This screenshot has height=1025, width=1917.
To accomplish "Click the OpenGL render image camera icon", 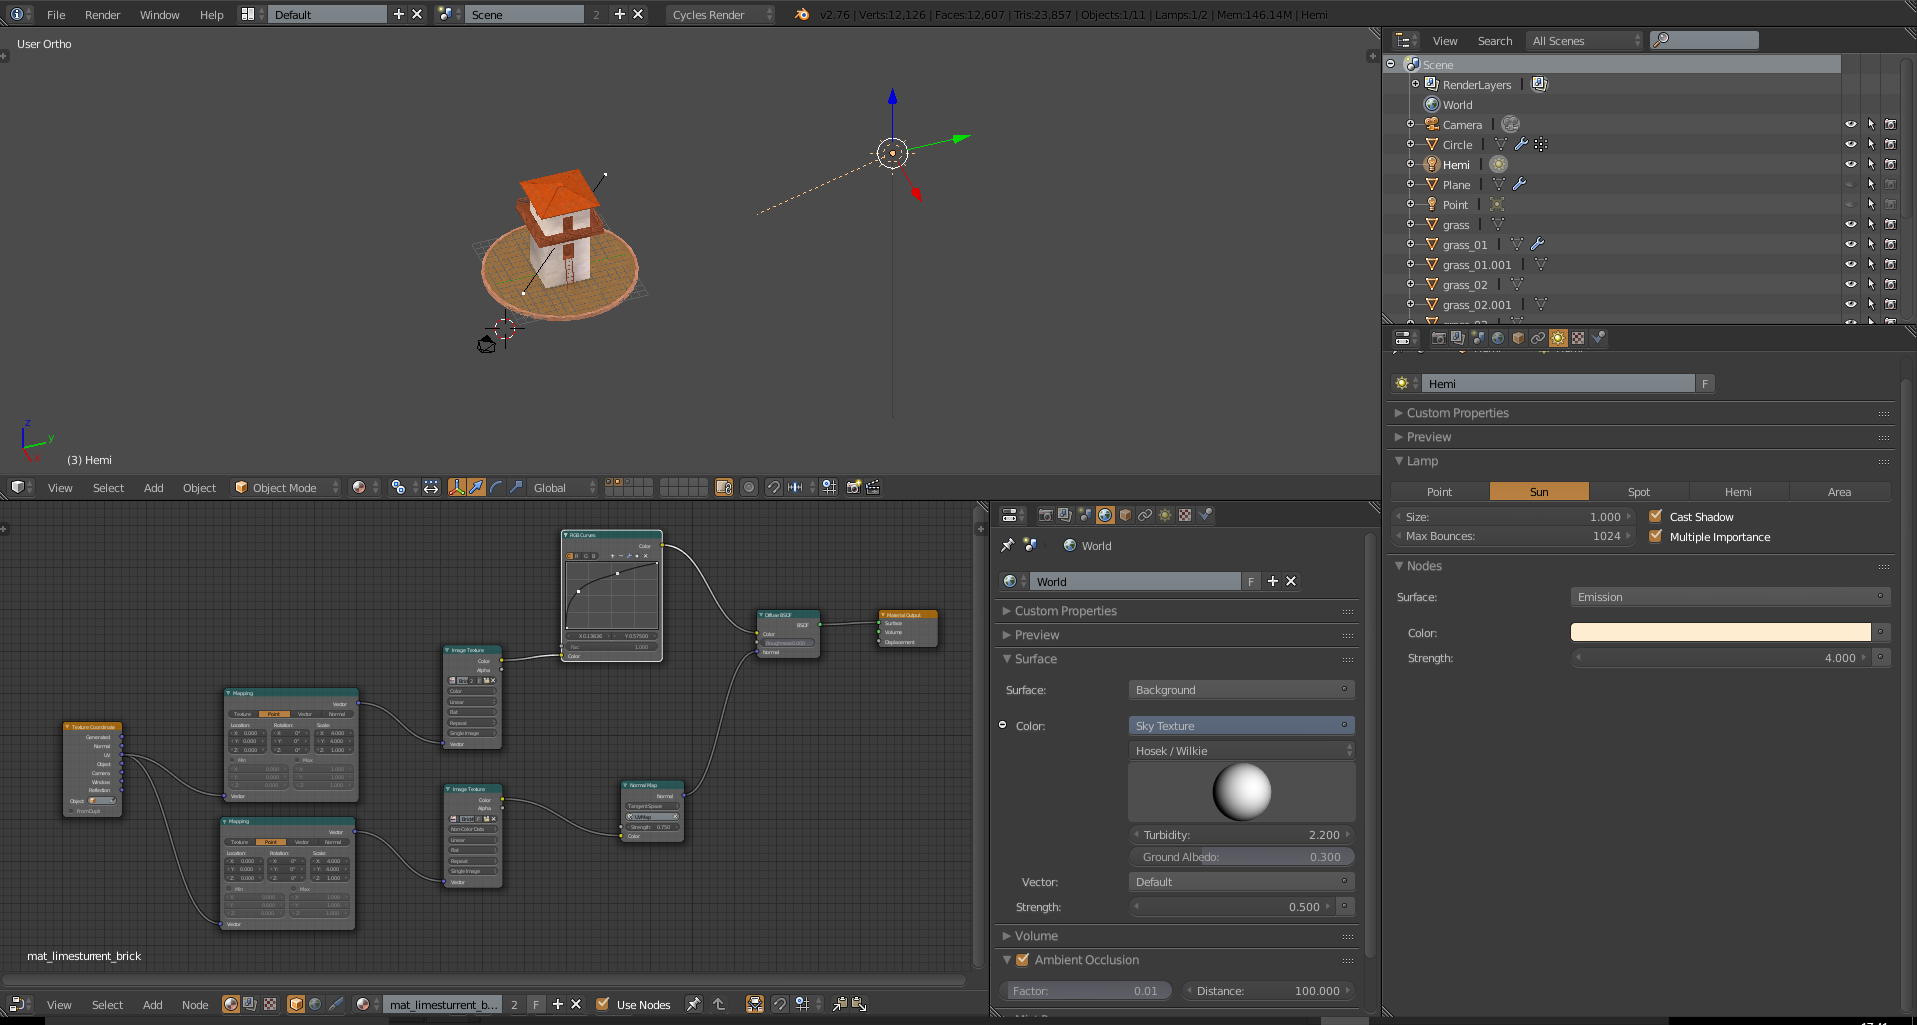I will (853, 487).
